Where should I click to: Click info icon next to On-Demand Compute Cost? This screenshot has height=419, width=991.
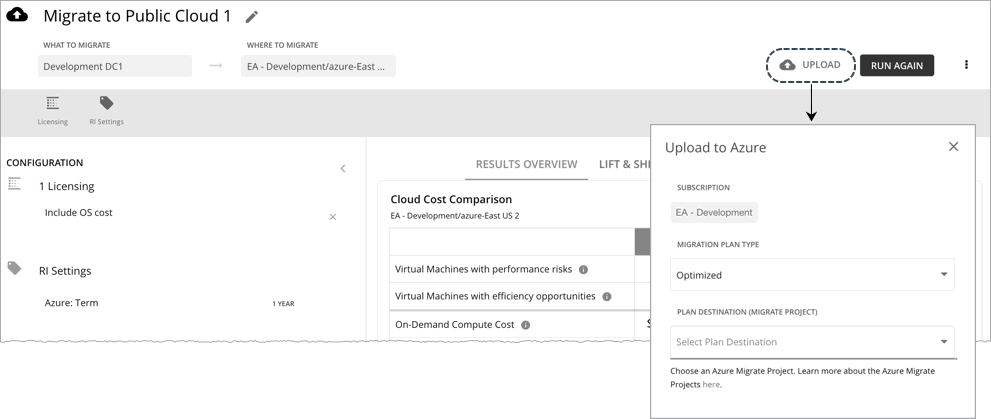525,325
